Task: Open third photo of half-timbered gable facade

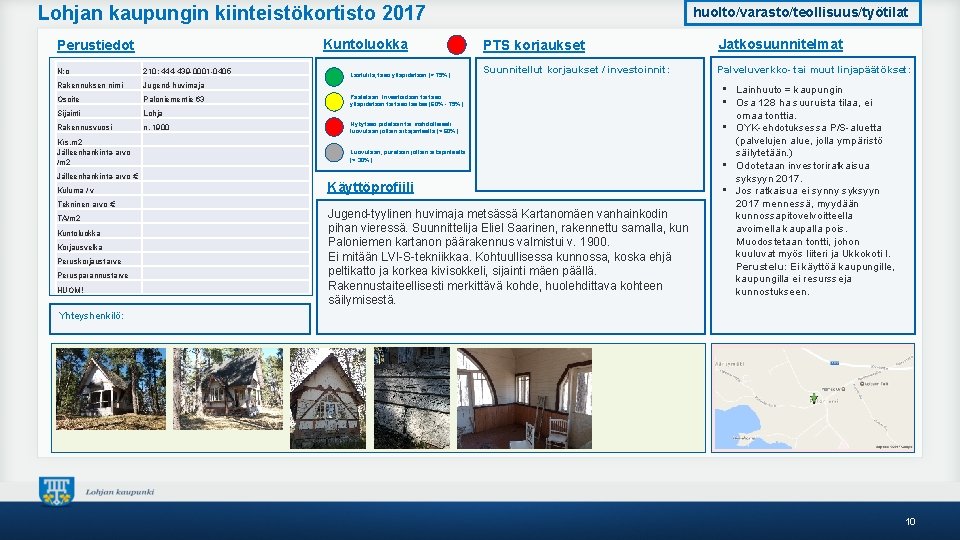Action: 328,398
